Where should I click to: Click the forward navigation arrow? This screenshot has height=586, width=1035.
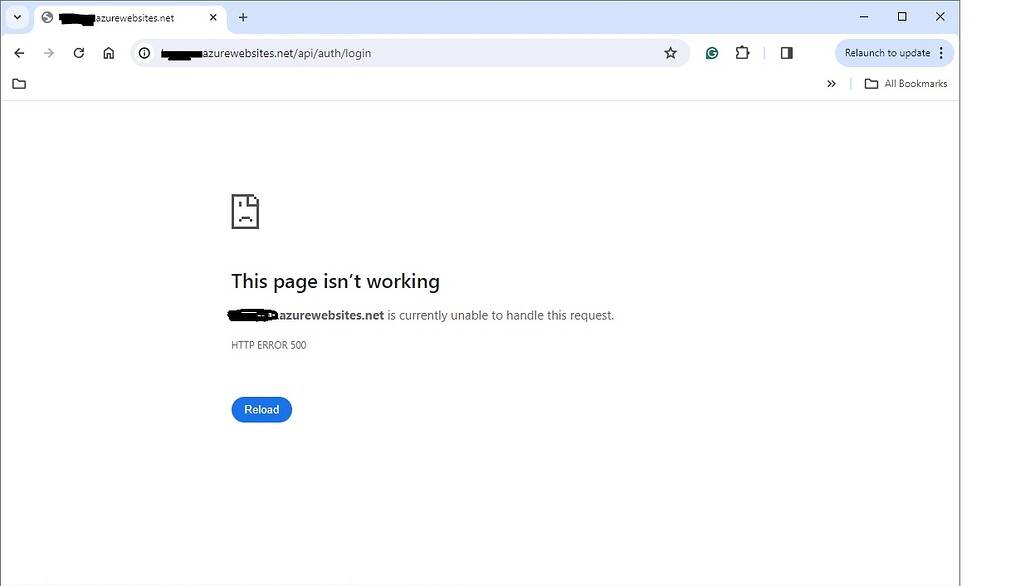point(48,52)
